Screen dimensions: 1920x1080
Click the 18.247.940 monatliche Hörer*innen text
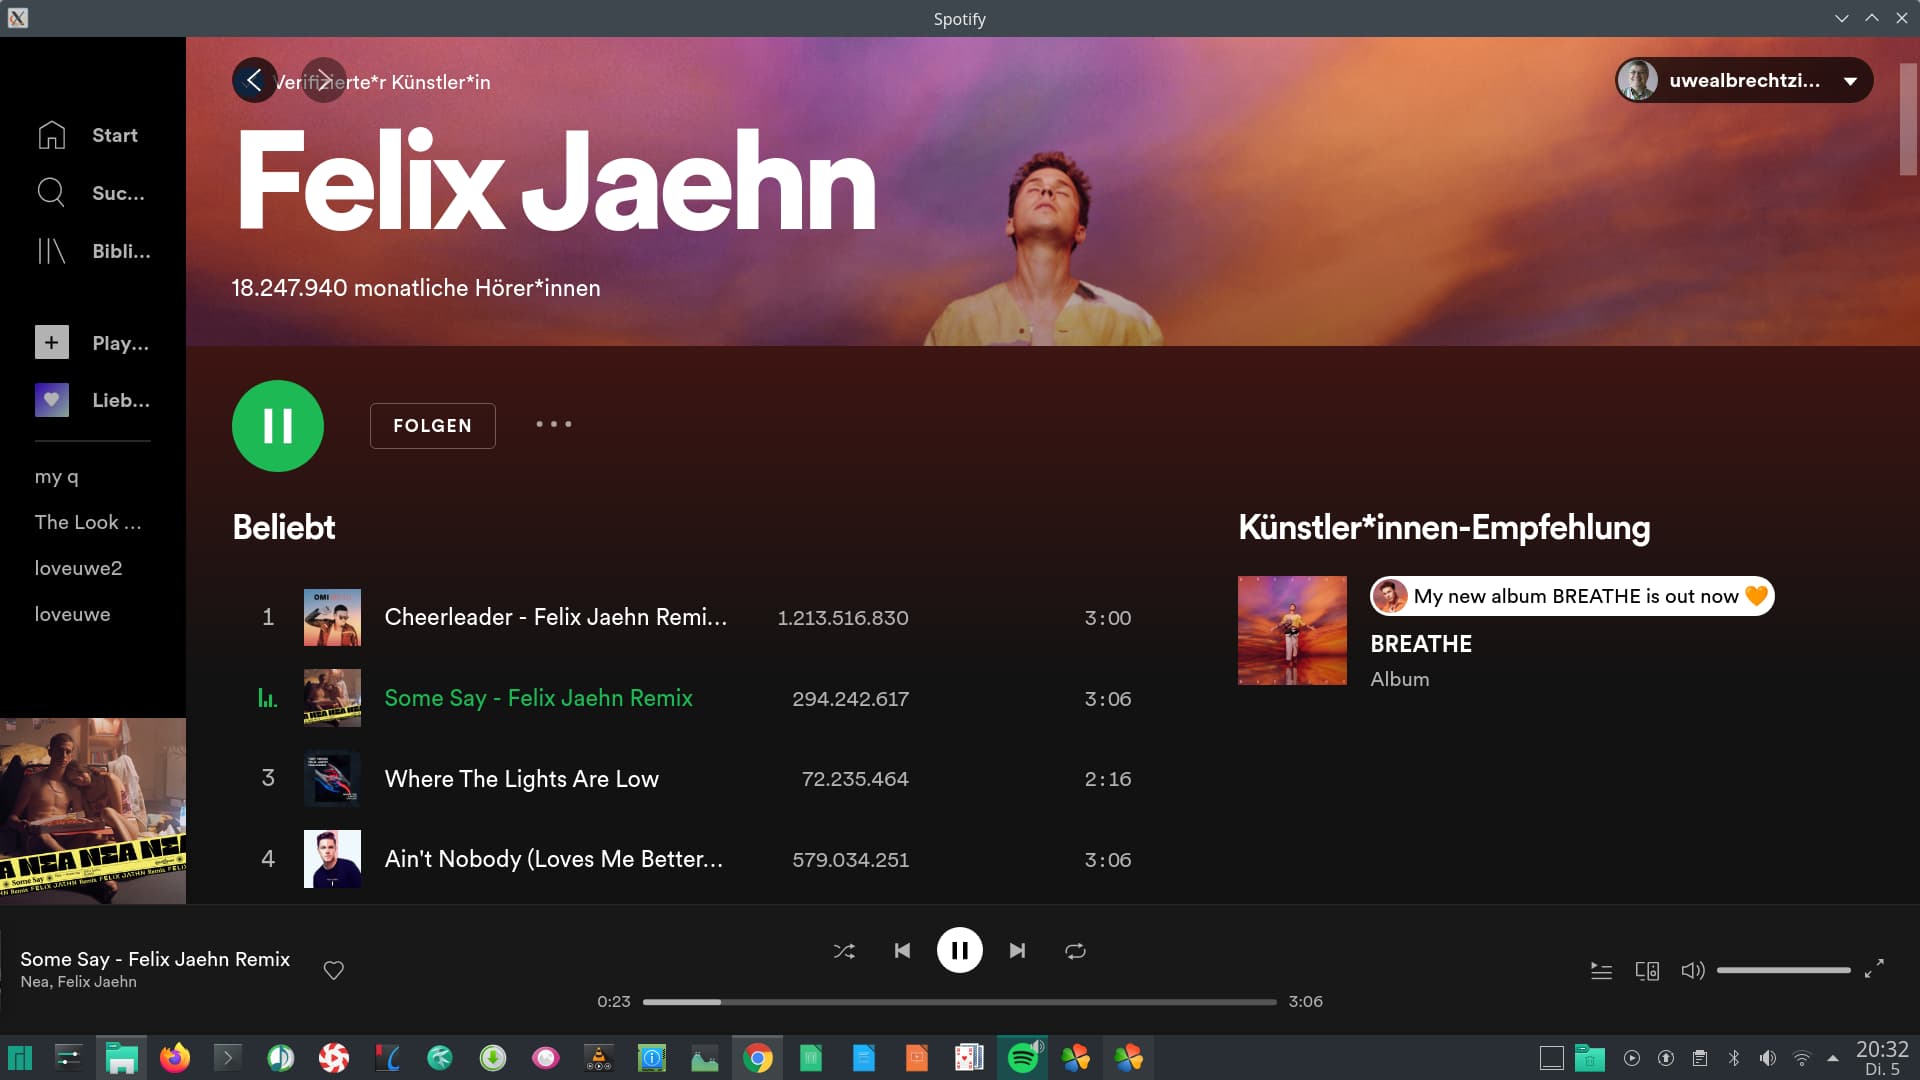(416, 288)
